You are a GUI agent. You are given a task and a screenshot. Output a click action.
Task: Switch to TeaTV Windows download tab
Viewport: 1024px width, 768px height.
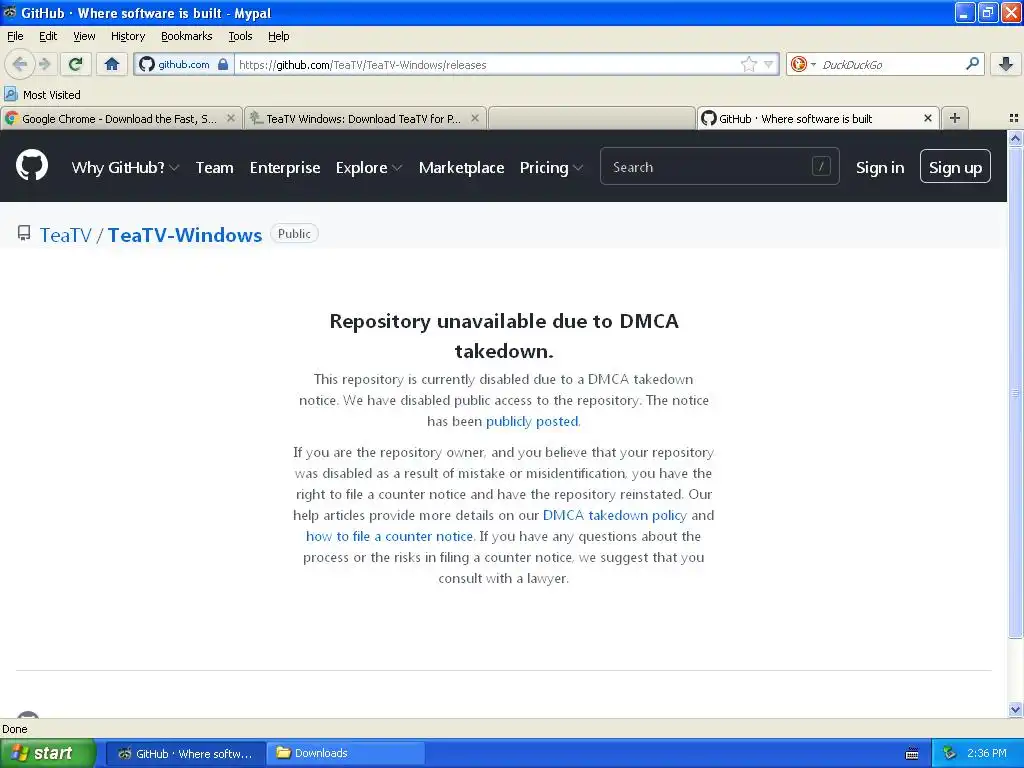coord(364,118)
